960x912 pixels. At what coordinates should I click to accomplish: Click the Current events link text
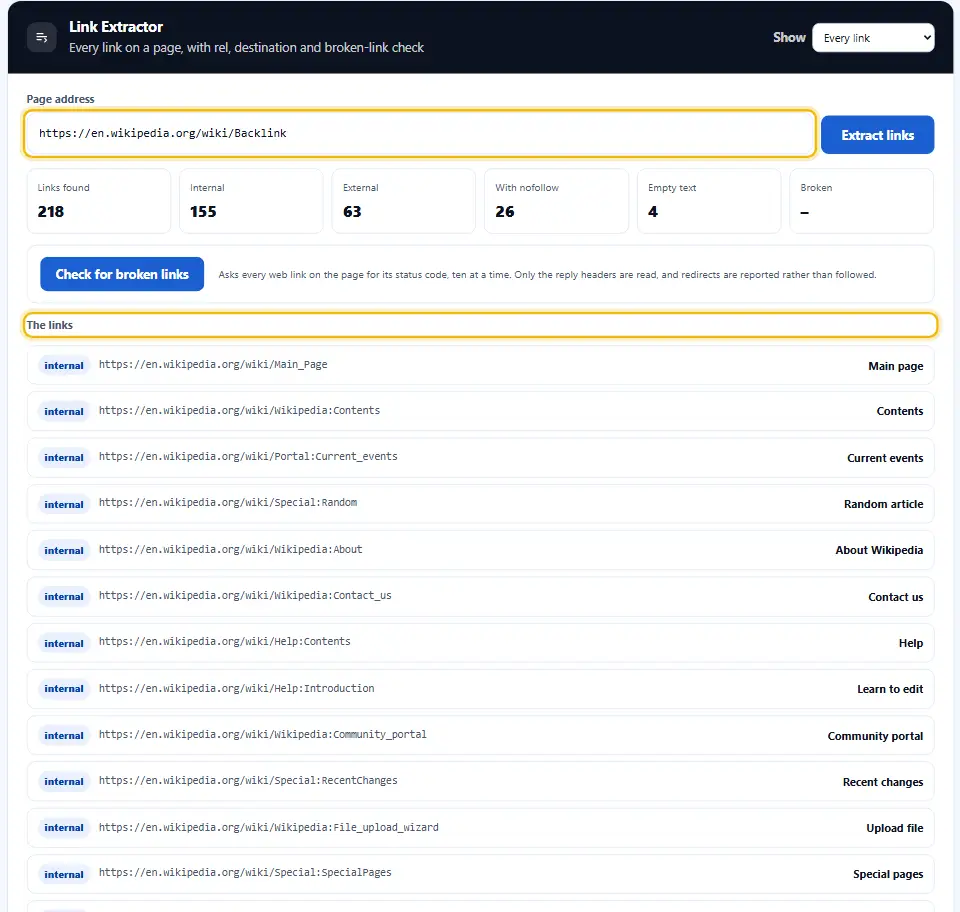tap(885, 458)
